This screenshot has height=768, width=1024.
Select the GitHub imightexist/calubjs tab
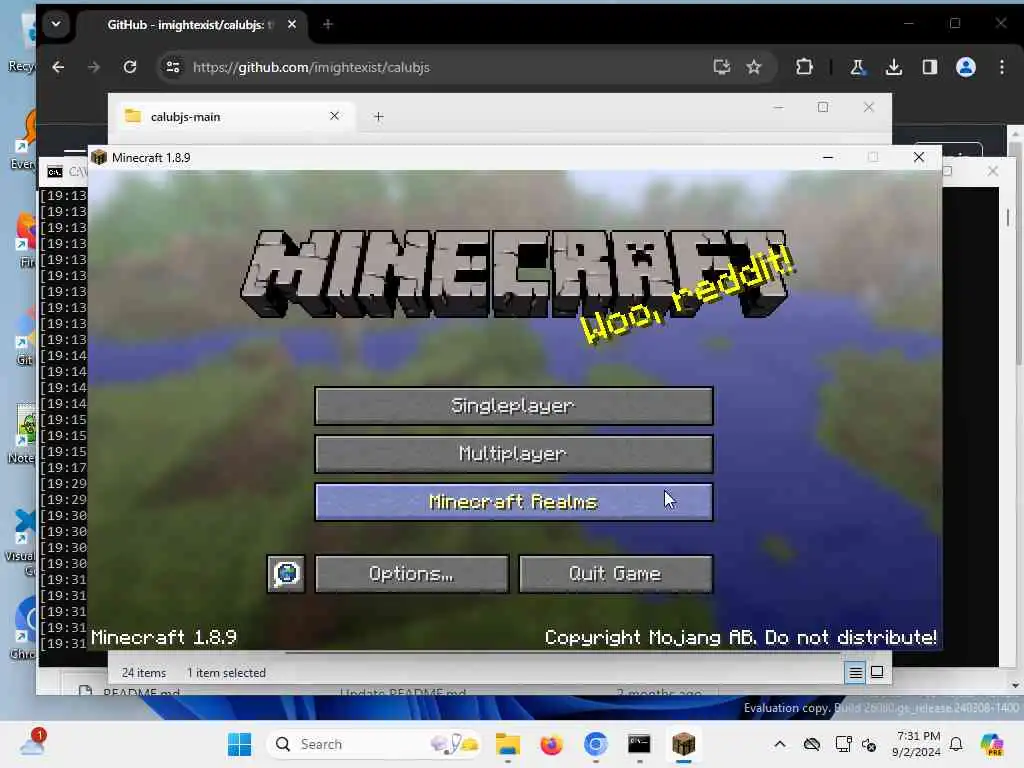[x=190, y=25]
